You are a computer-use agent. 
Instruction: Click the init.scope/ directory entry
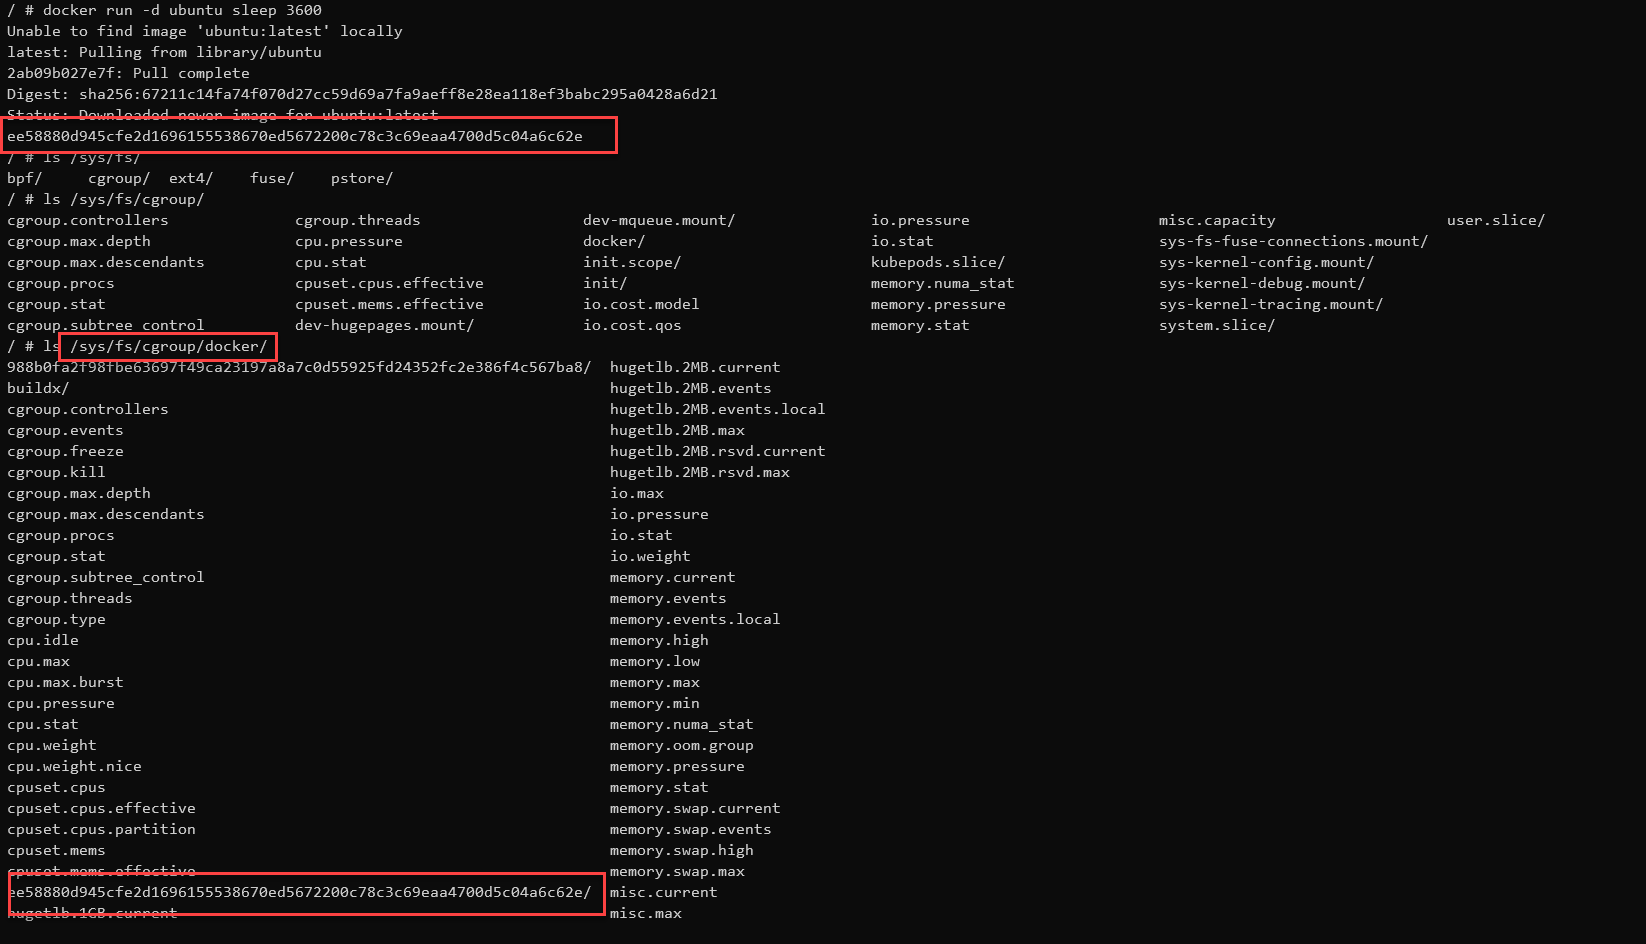pos(631,262)
